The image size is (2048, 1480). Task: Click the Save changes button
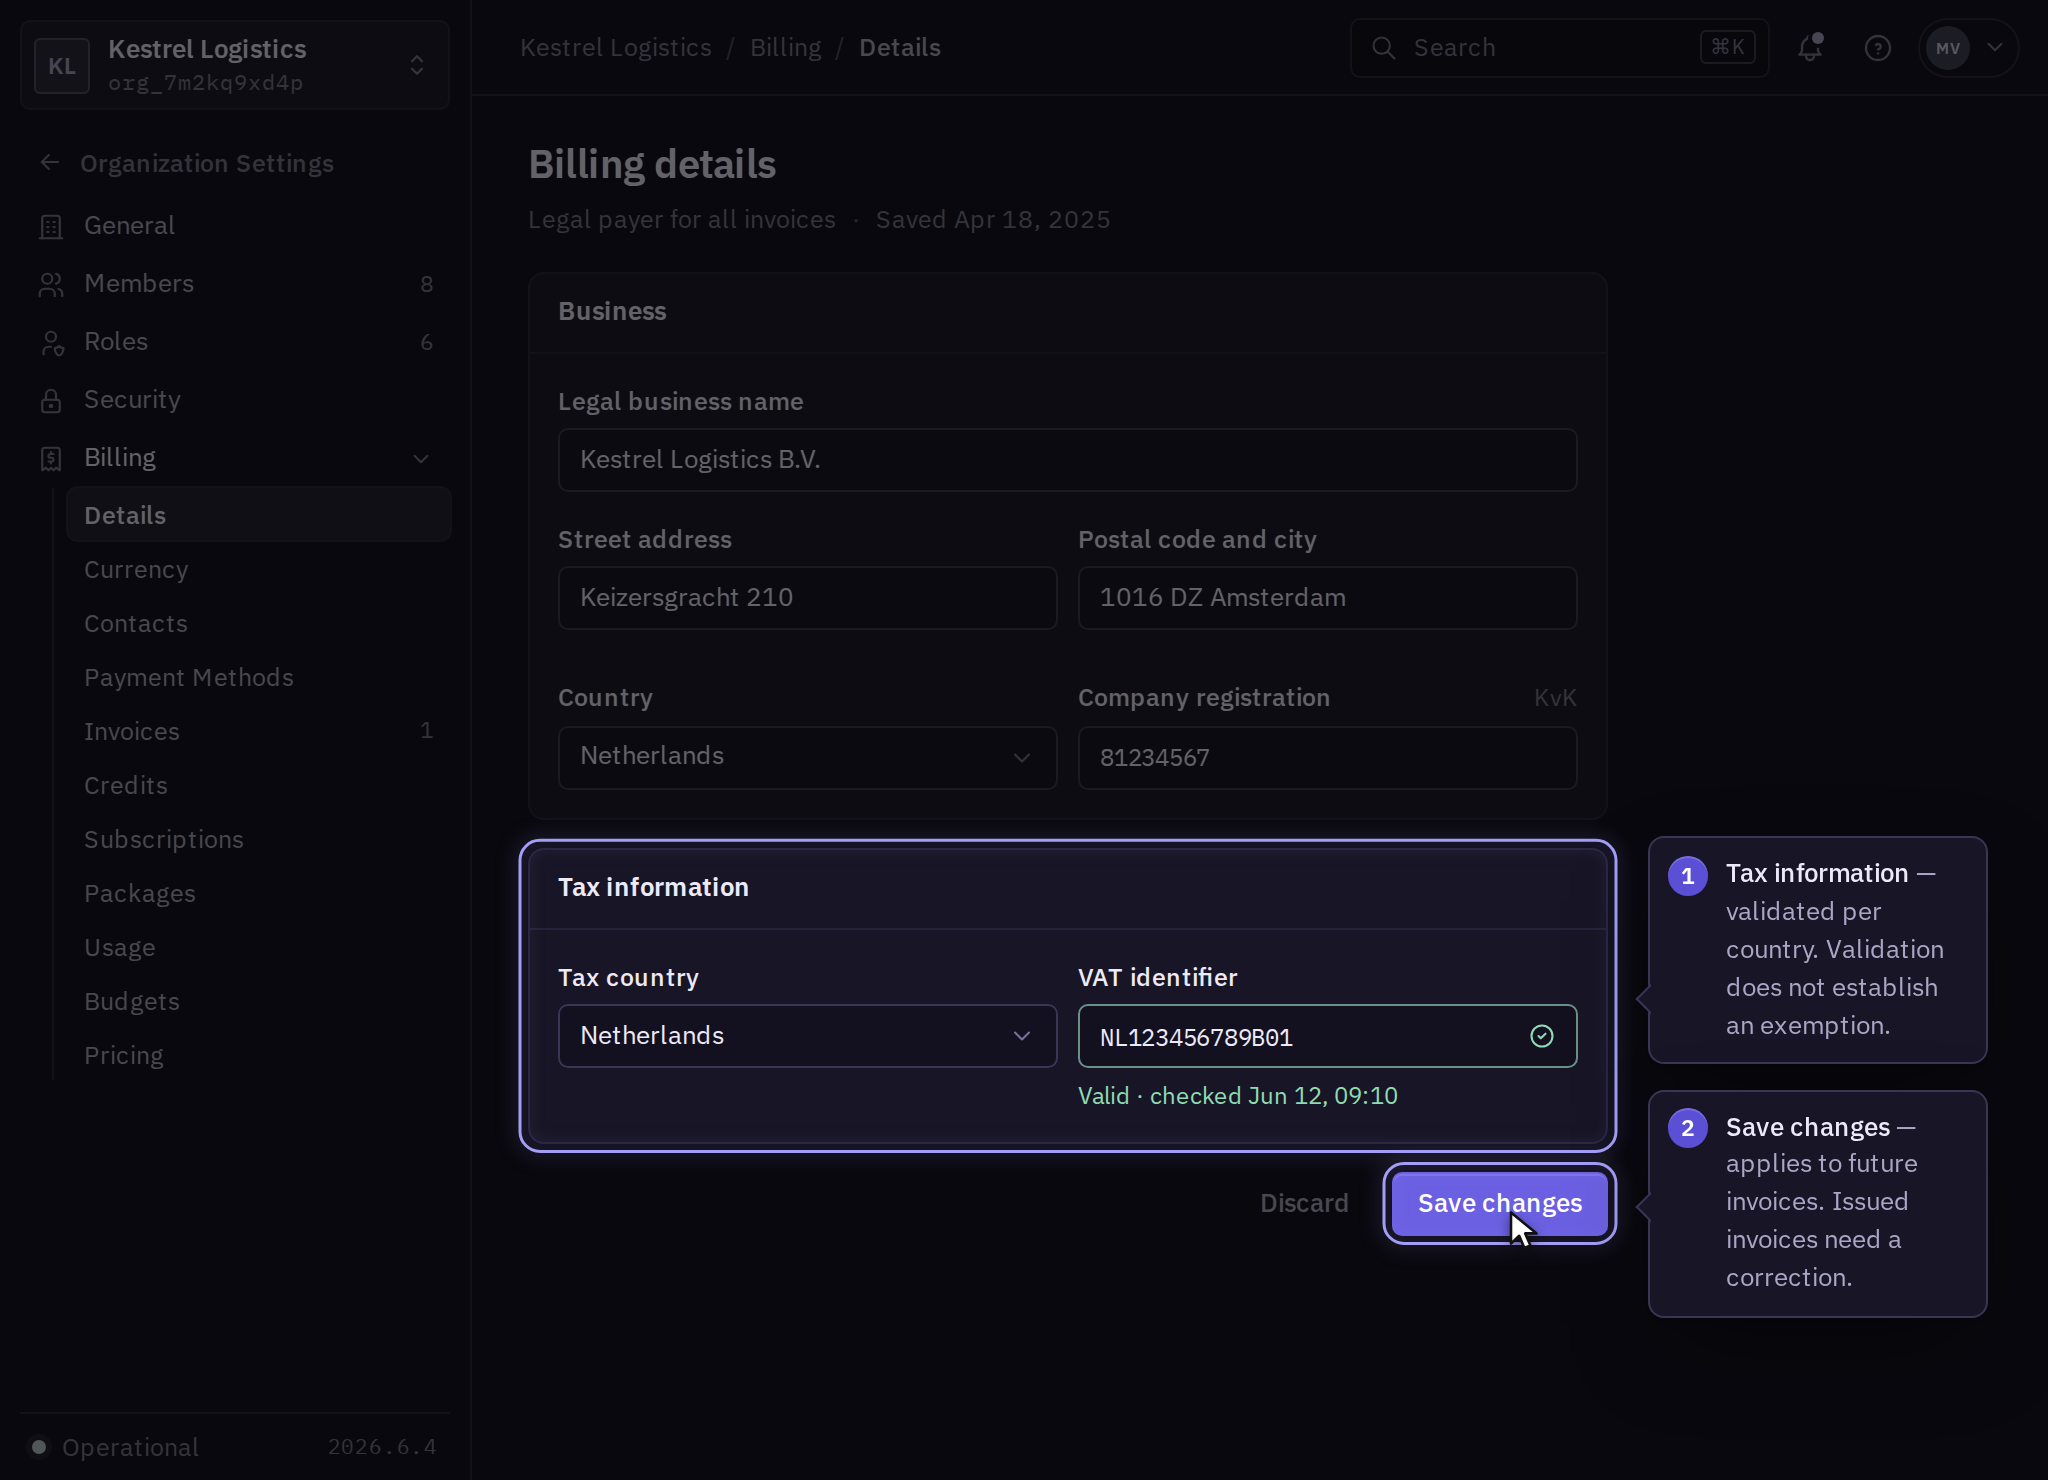[1499, 1203]
